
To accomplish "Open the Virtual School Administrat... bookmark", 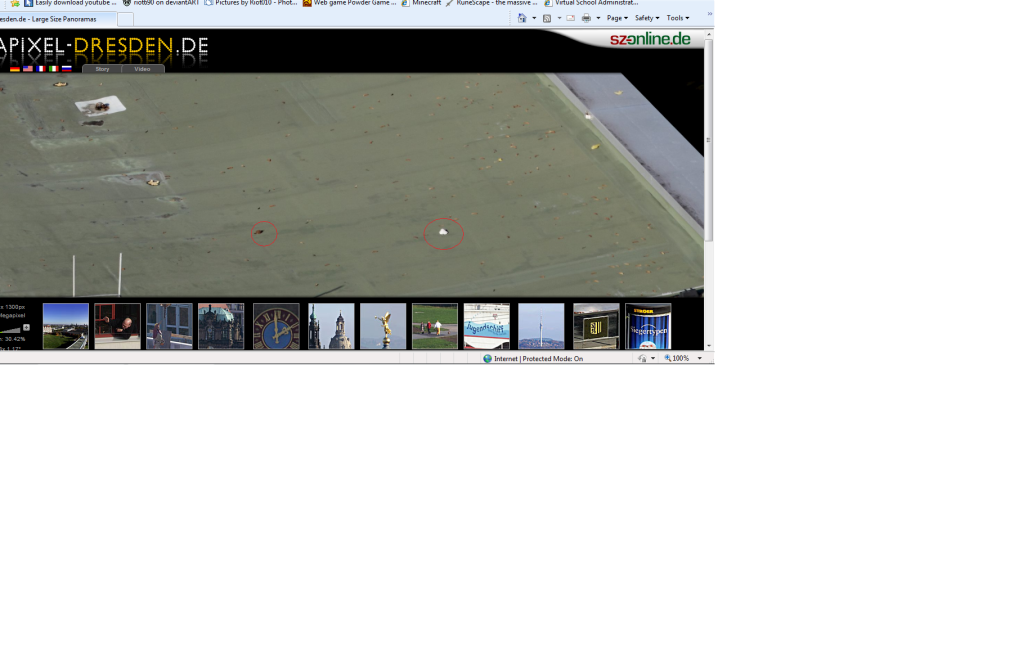I will (592, 3).
